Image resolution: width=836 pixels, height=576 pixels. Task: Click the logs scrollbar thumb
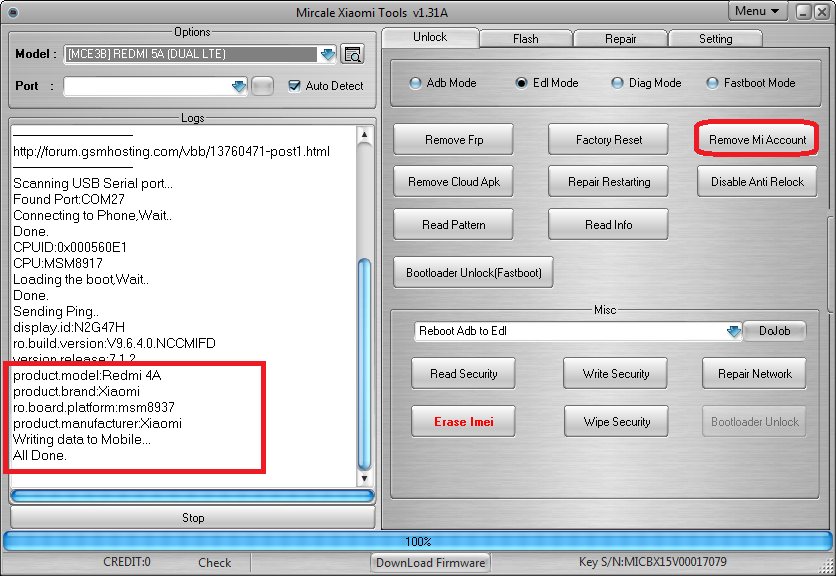(x=364, y=365)
